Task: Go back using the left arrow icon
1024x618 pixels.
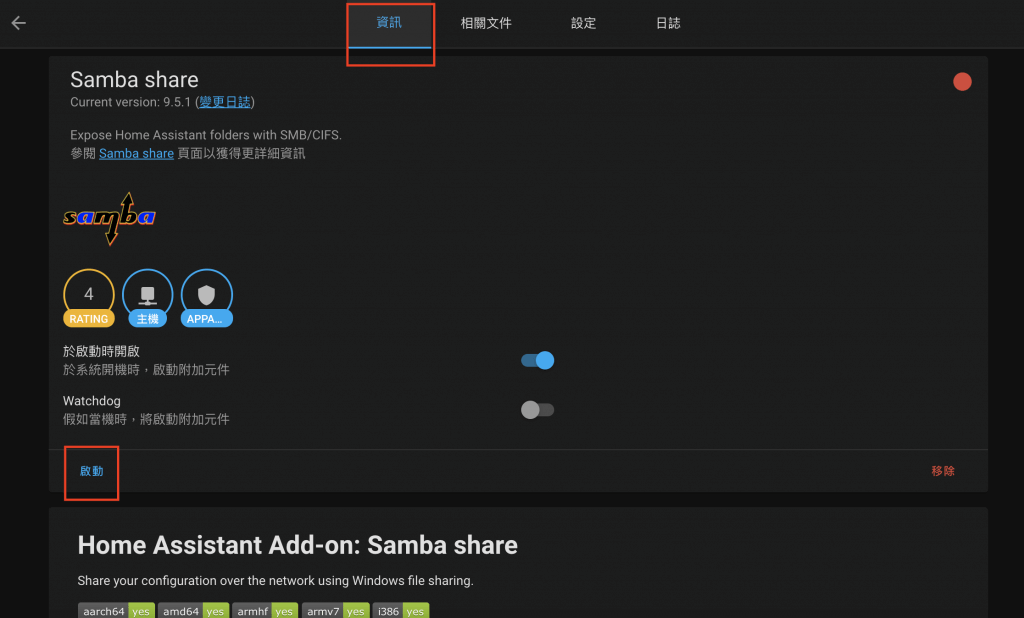Action: (18, 23)
